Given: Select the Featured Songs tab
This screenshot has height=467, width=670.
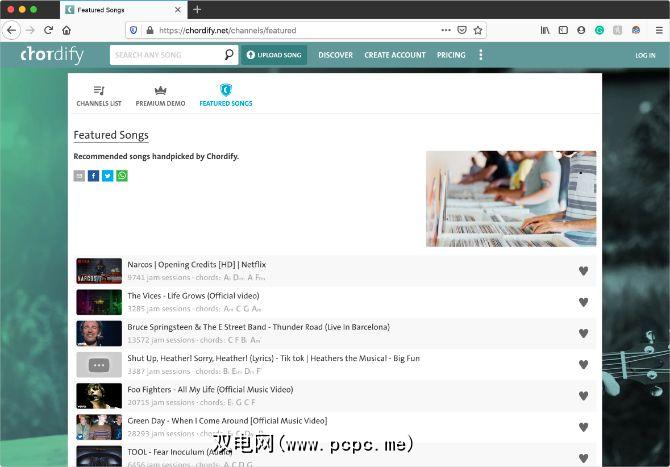Looking at the screenshot, I should [x=226, y=96].
